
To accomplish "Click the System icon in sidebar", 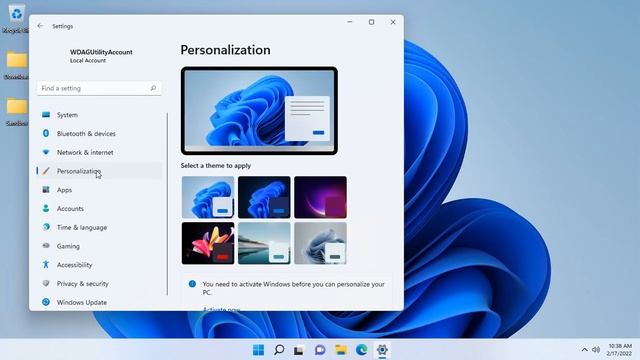I will point(46,115).
